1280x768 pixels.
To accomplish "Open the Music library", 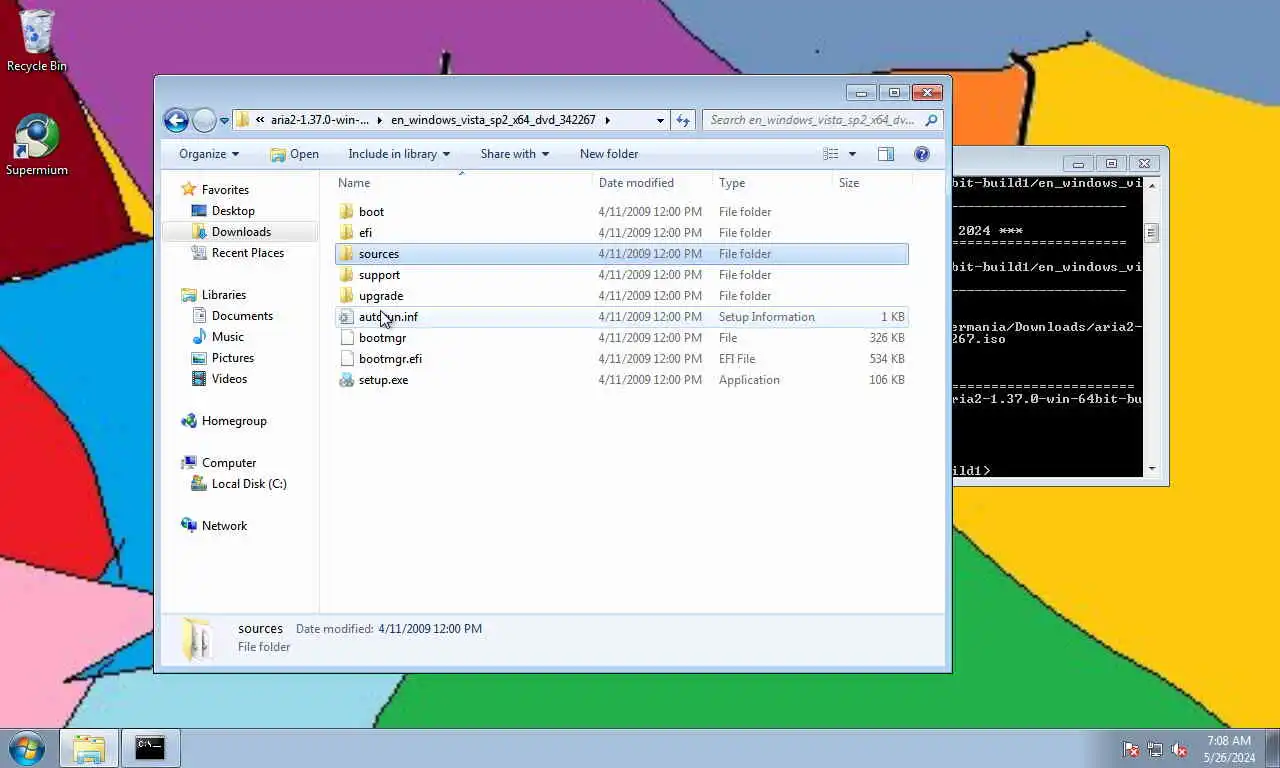I will (227, 337).
